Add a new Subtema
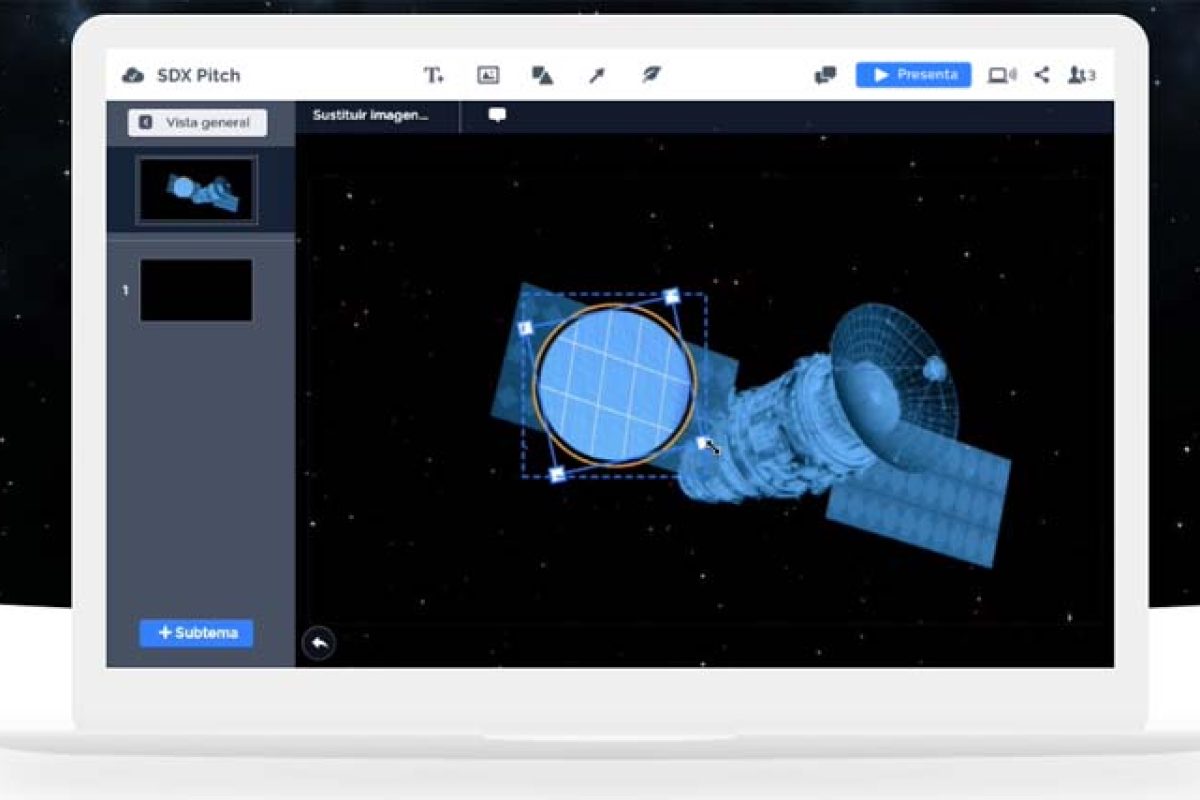The height and width of the screenshot is (800, 1200). 196,633
